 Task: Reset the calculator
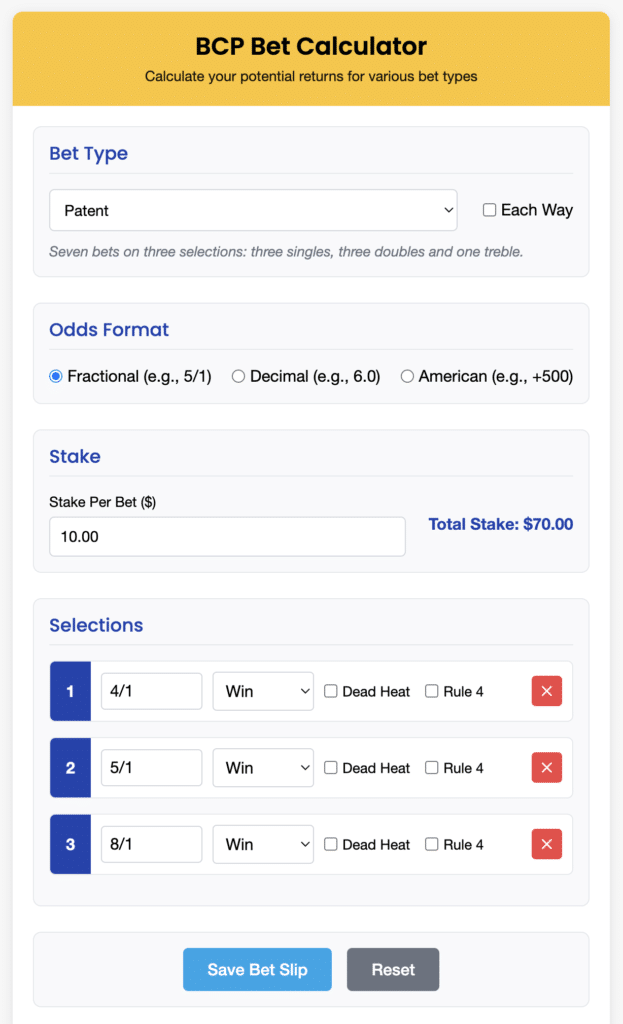point(393,969)
